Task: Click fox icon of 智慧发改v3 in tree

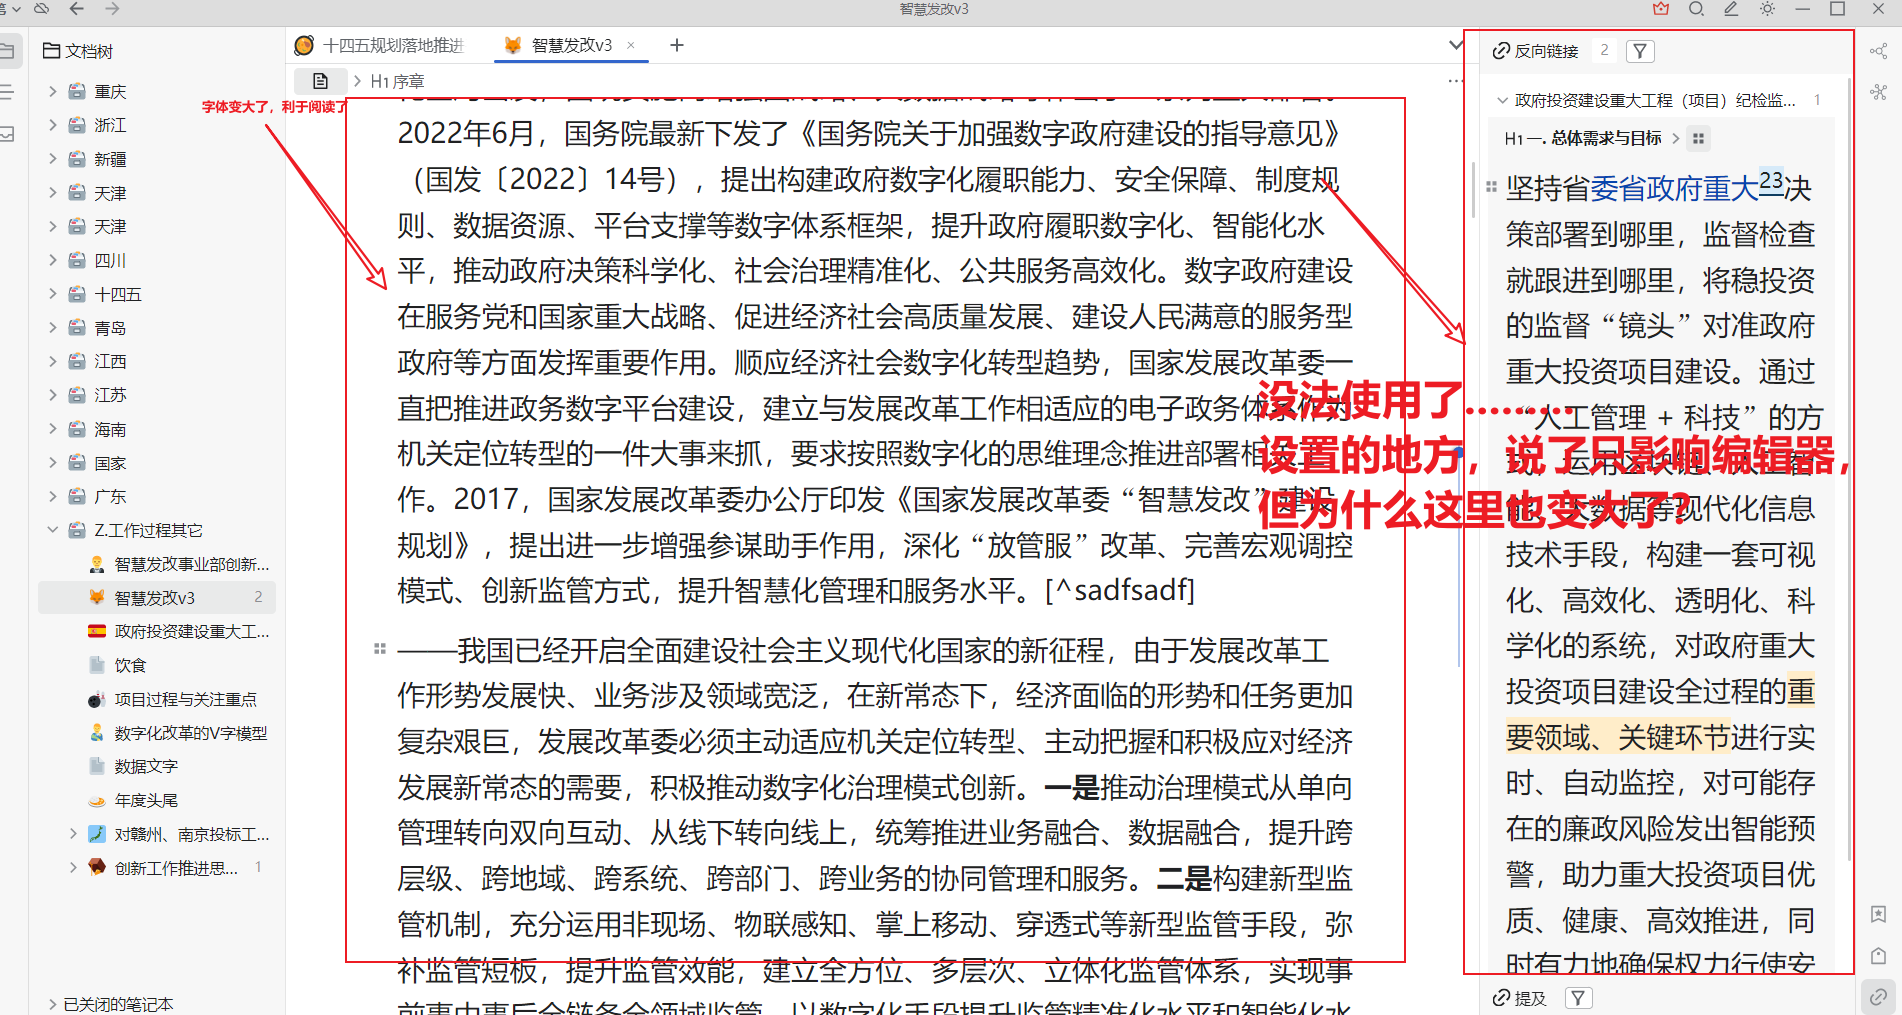Action: (x=97, y=597)
